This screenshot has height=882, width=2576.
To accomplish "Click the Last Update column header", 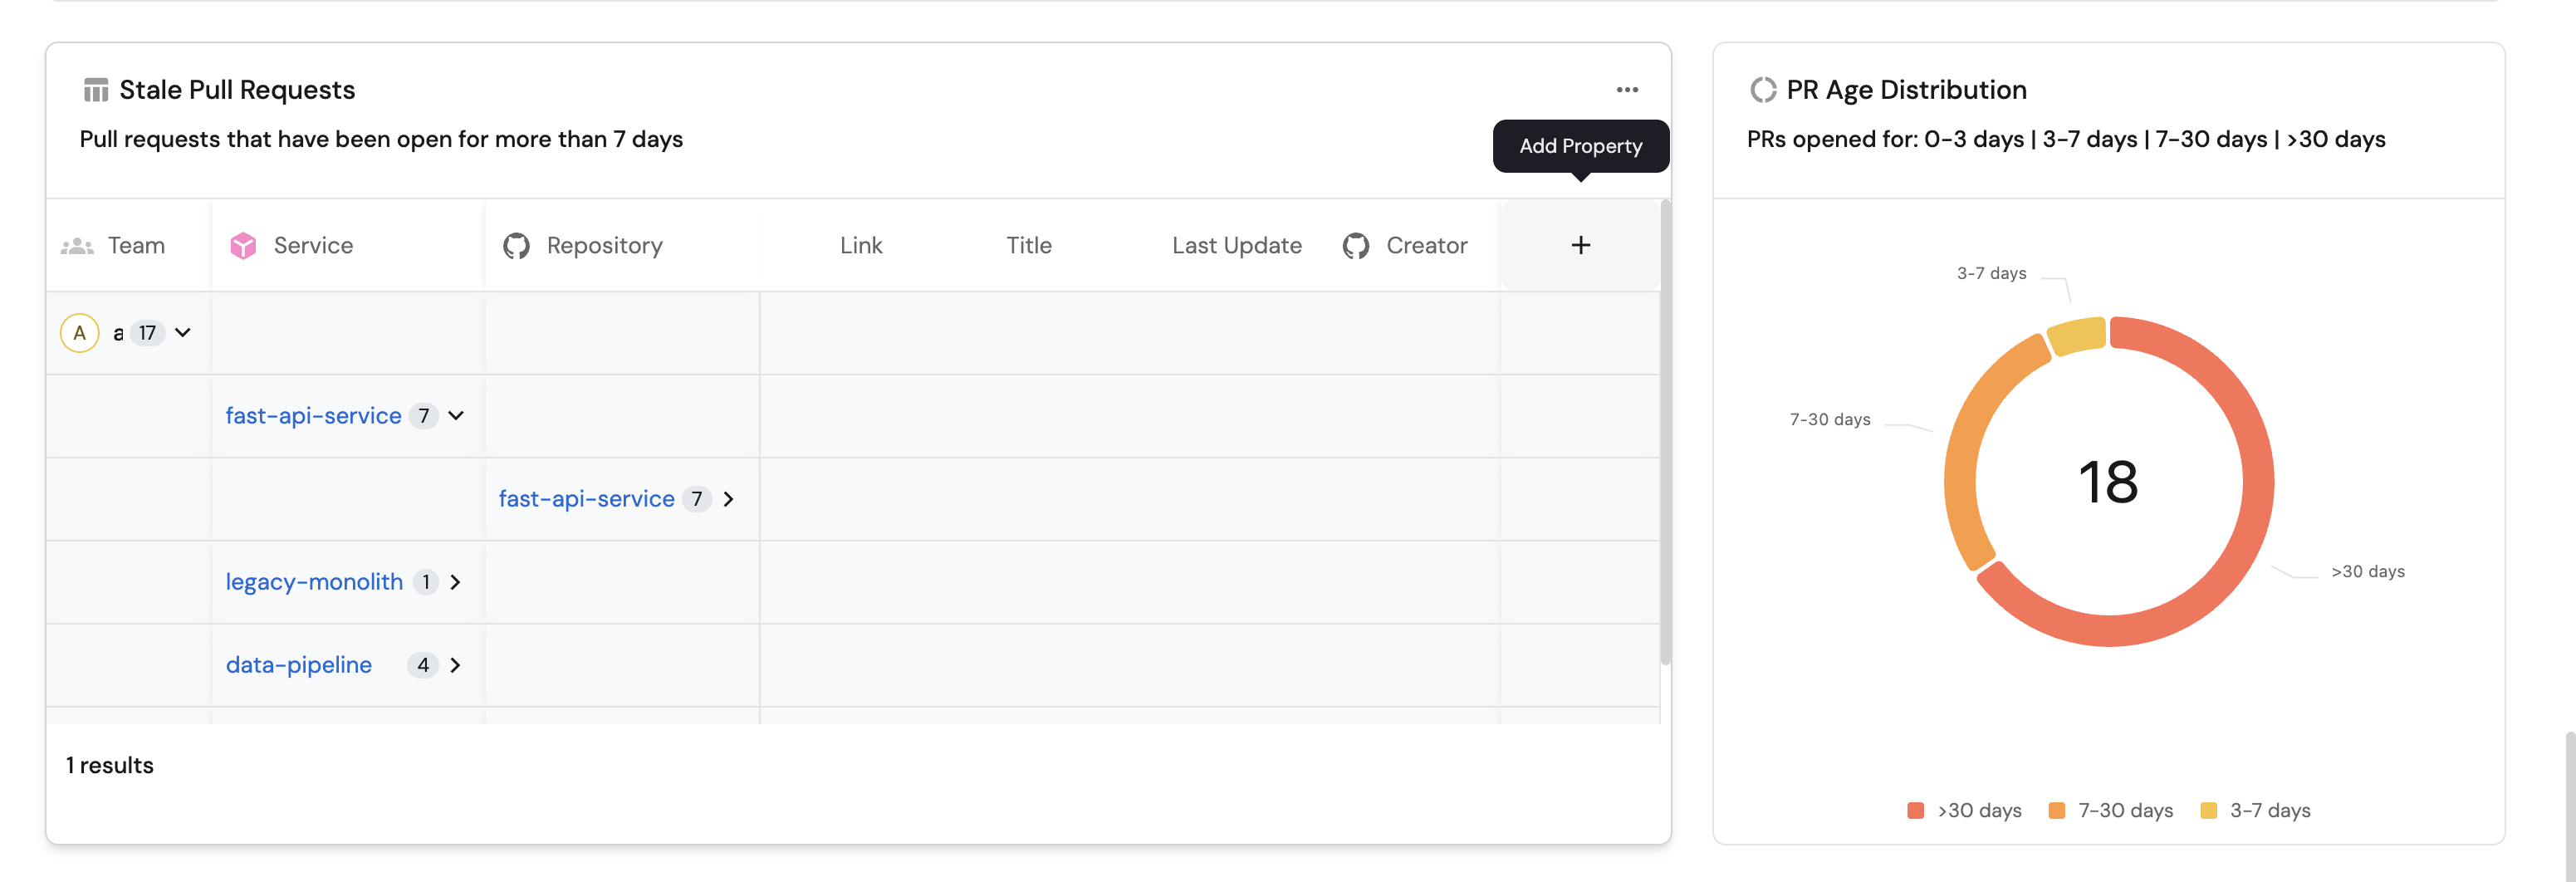I will click(x=1236, y=245).
